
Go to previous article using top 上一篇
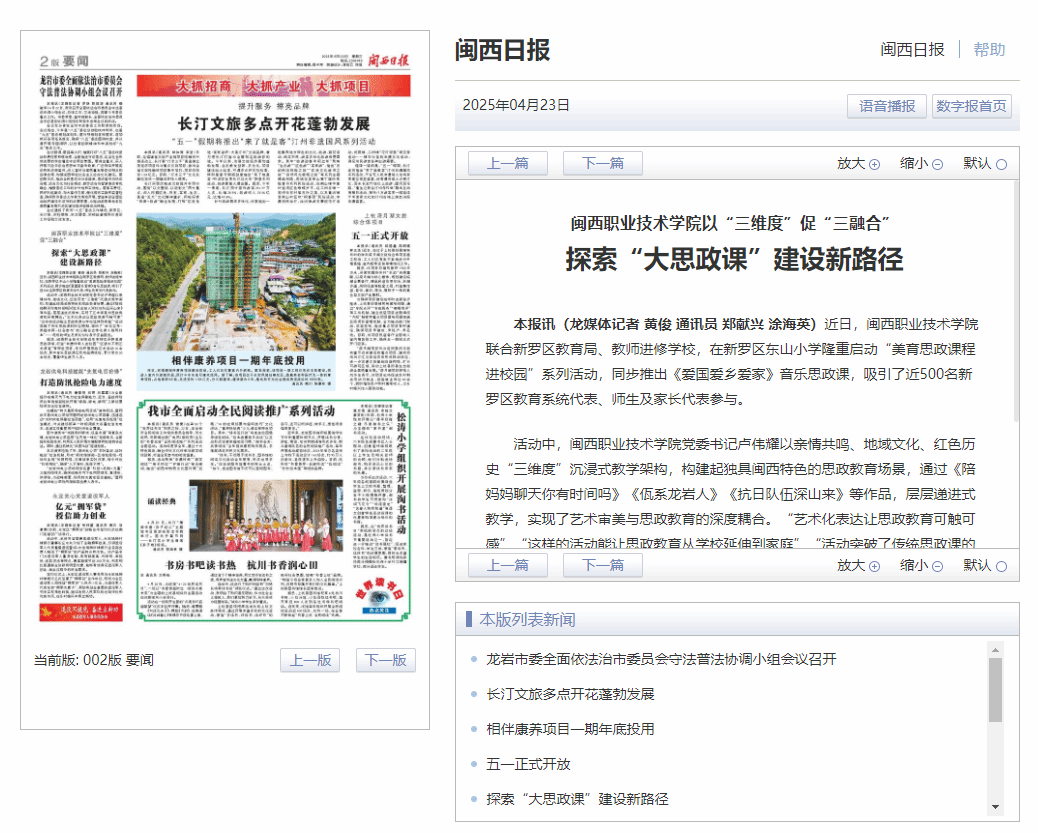click(507, 164)
